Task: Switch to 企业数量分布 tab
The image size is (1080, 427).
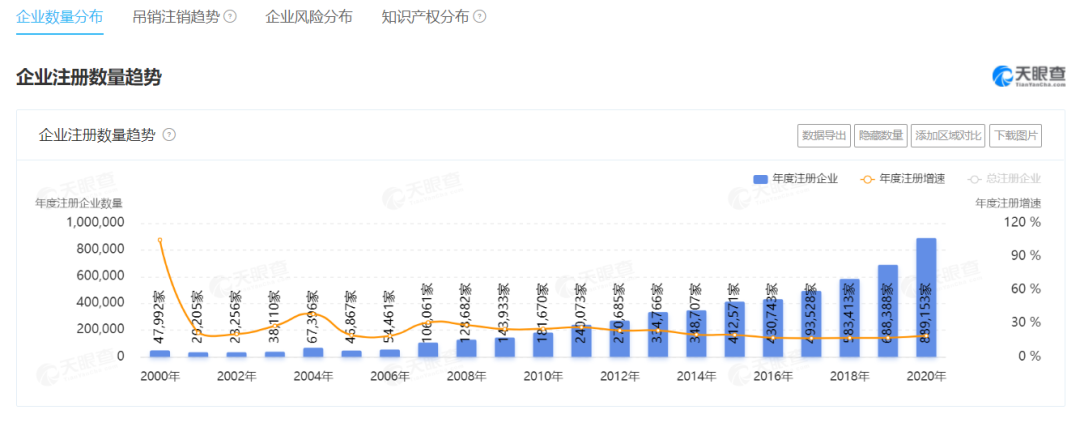Action: [59, 17]
